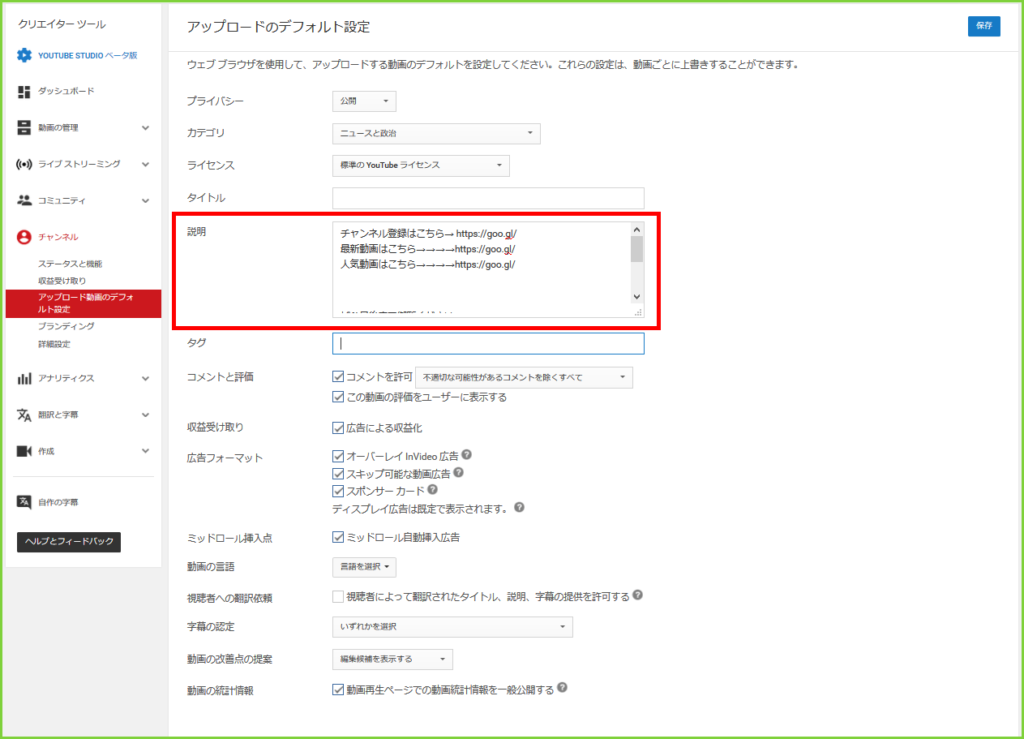The width and height of the screenshot is (1024, 739).
Task: Expand the ライブストリーミング sidebar section
Action: tap(146, 165)
